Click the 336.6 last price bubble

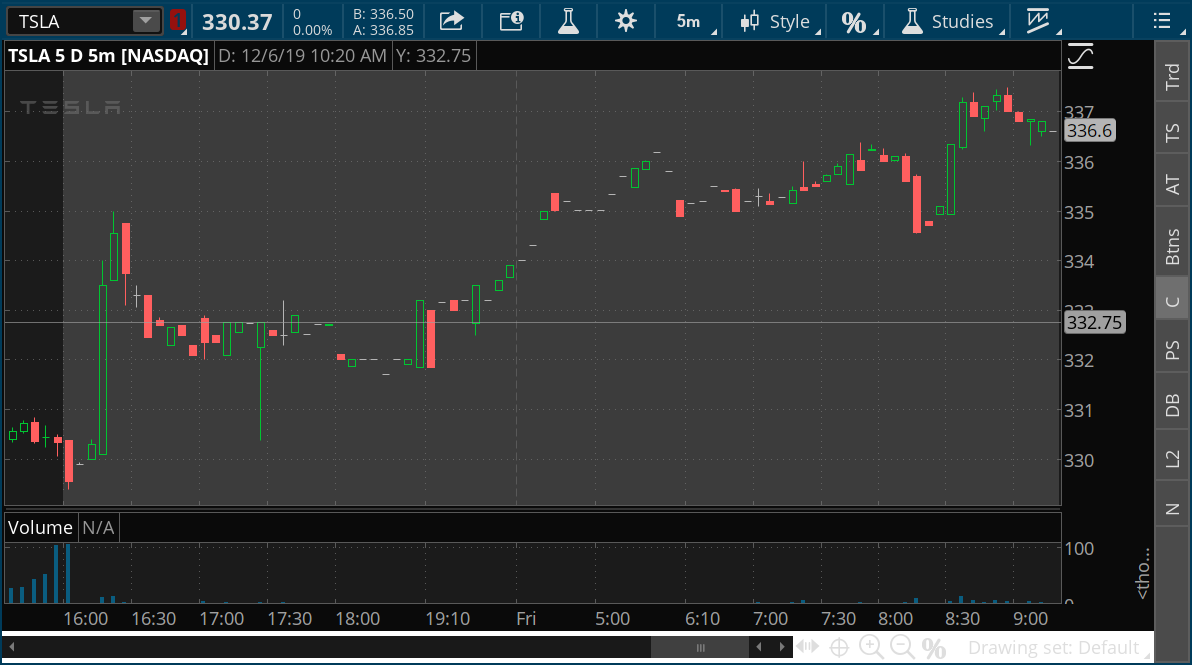pyautogui.click(x=1089, y=131)
